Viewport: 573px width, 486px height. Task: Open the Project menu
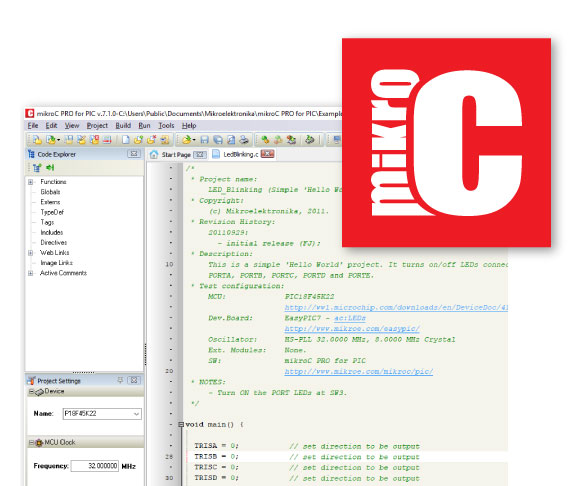pos(97,126)
